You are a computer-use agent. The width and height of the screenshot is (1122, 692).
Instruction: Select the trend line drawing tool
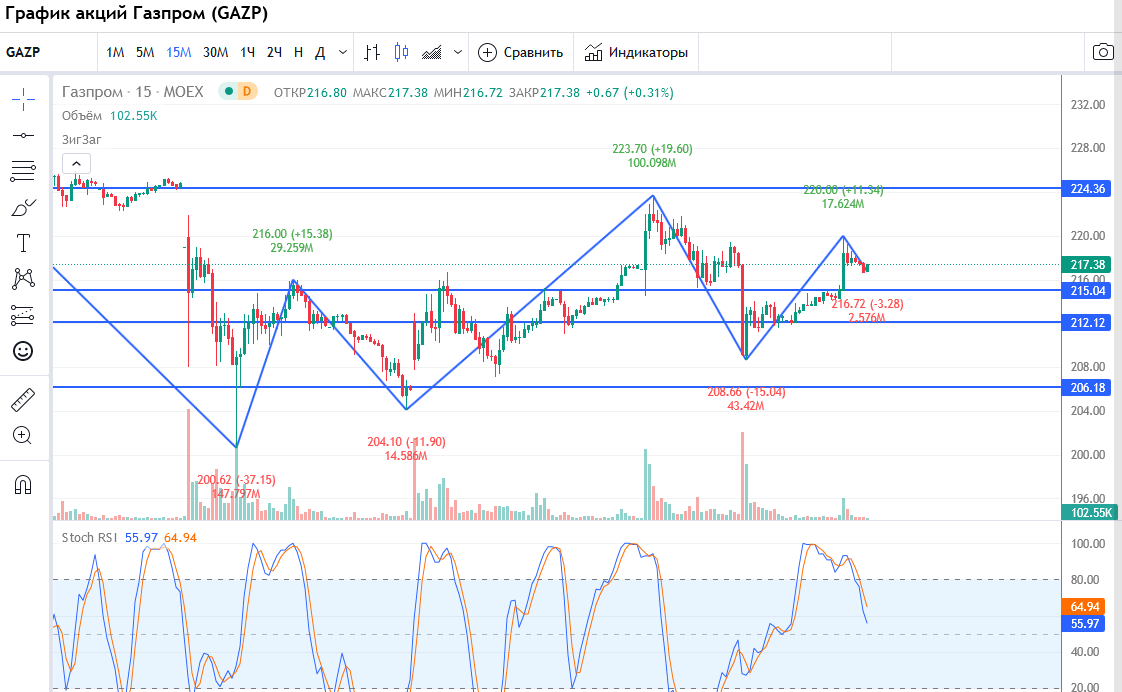tap(23, 135)
